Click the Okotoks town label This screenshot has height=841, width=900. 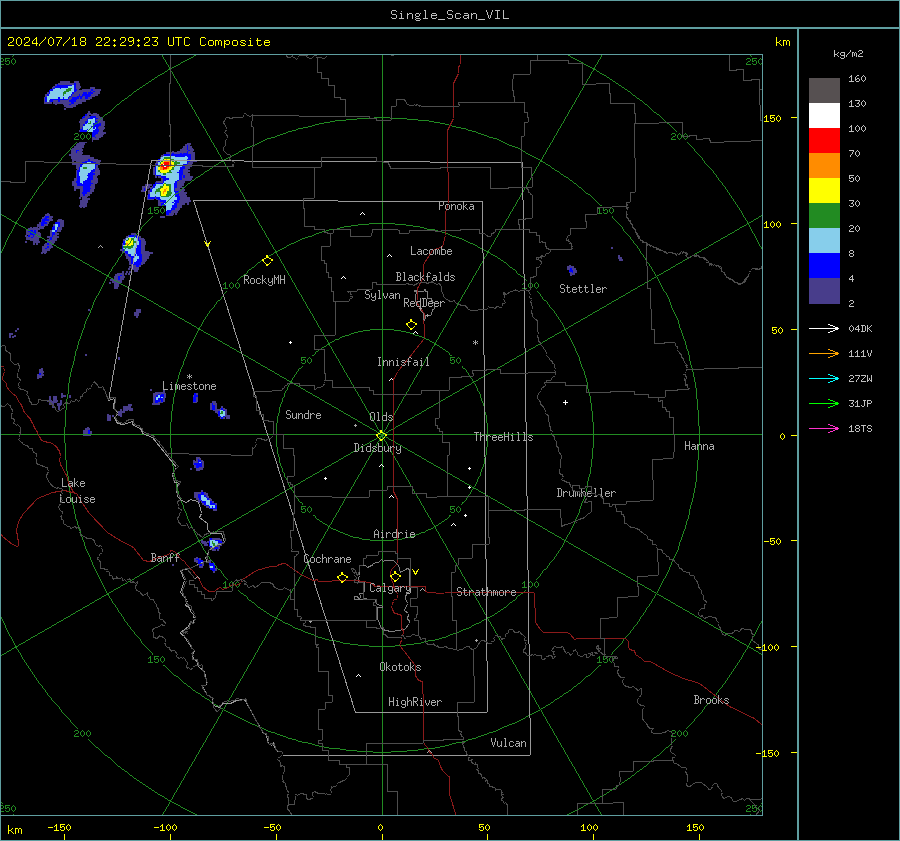400,667
